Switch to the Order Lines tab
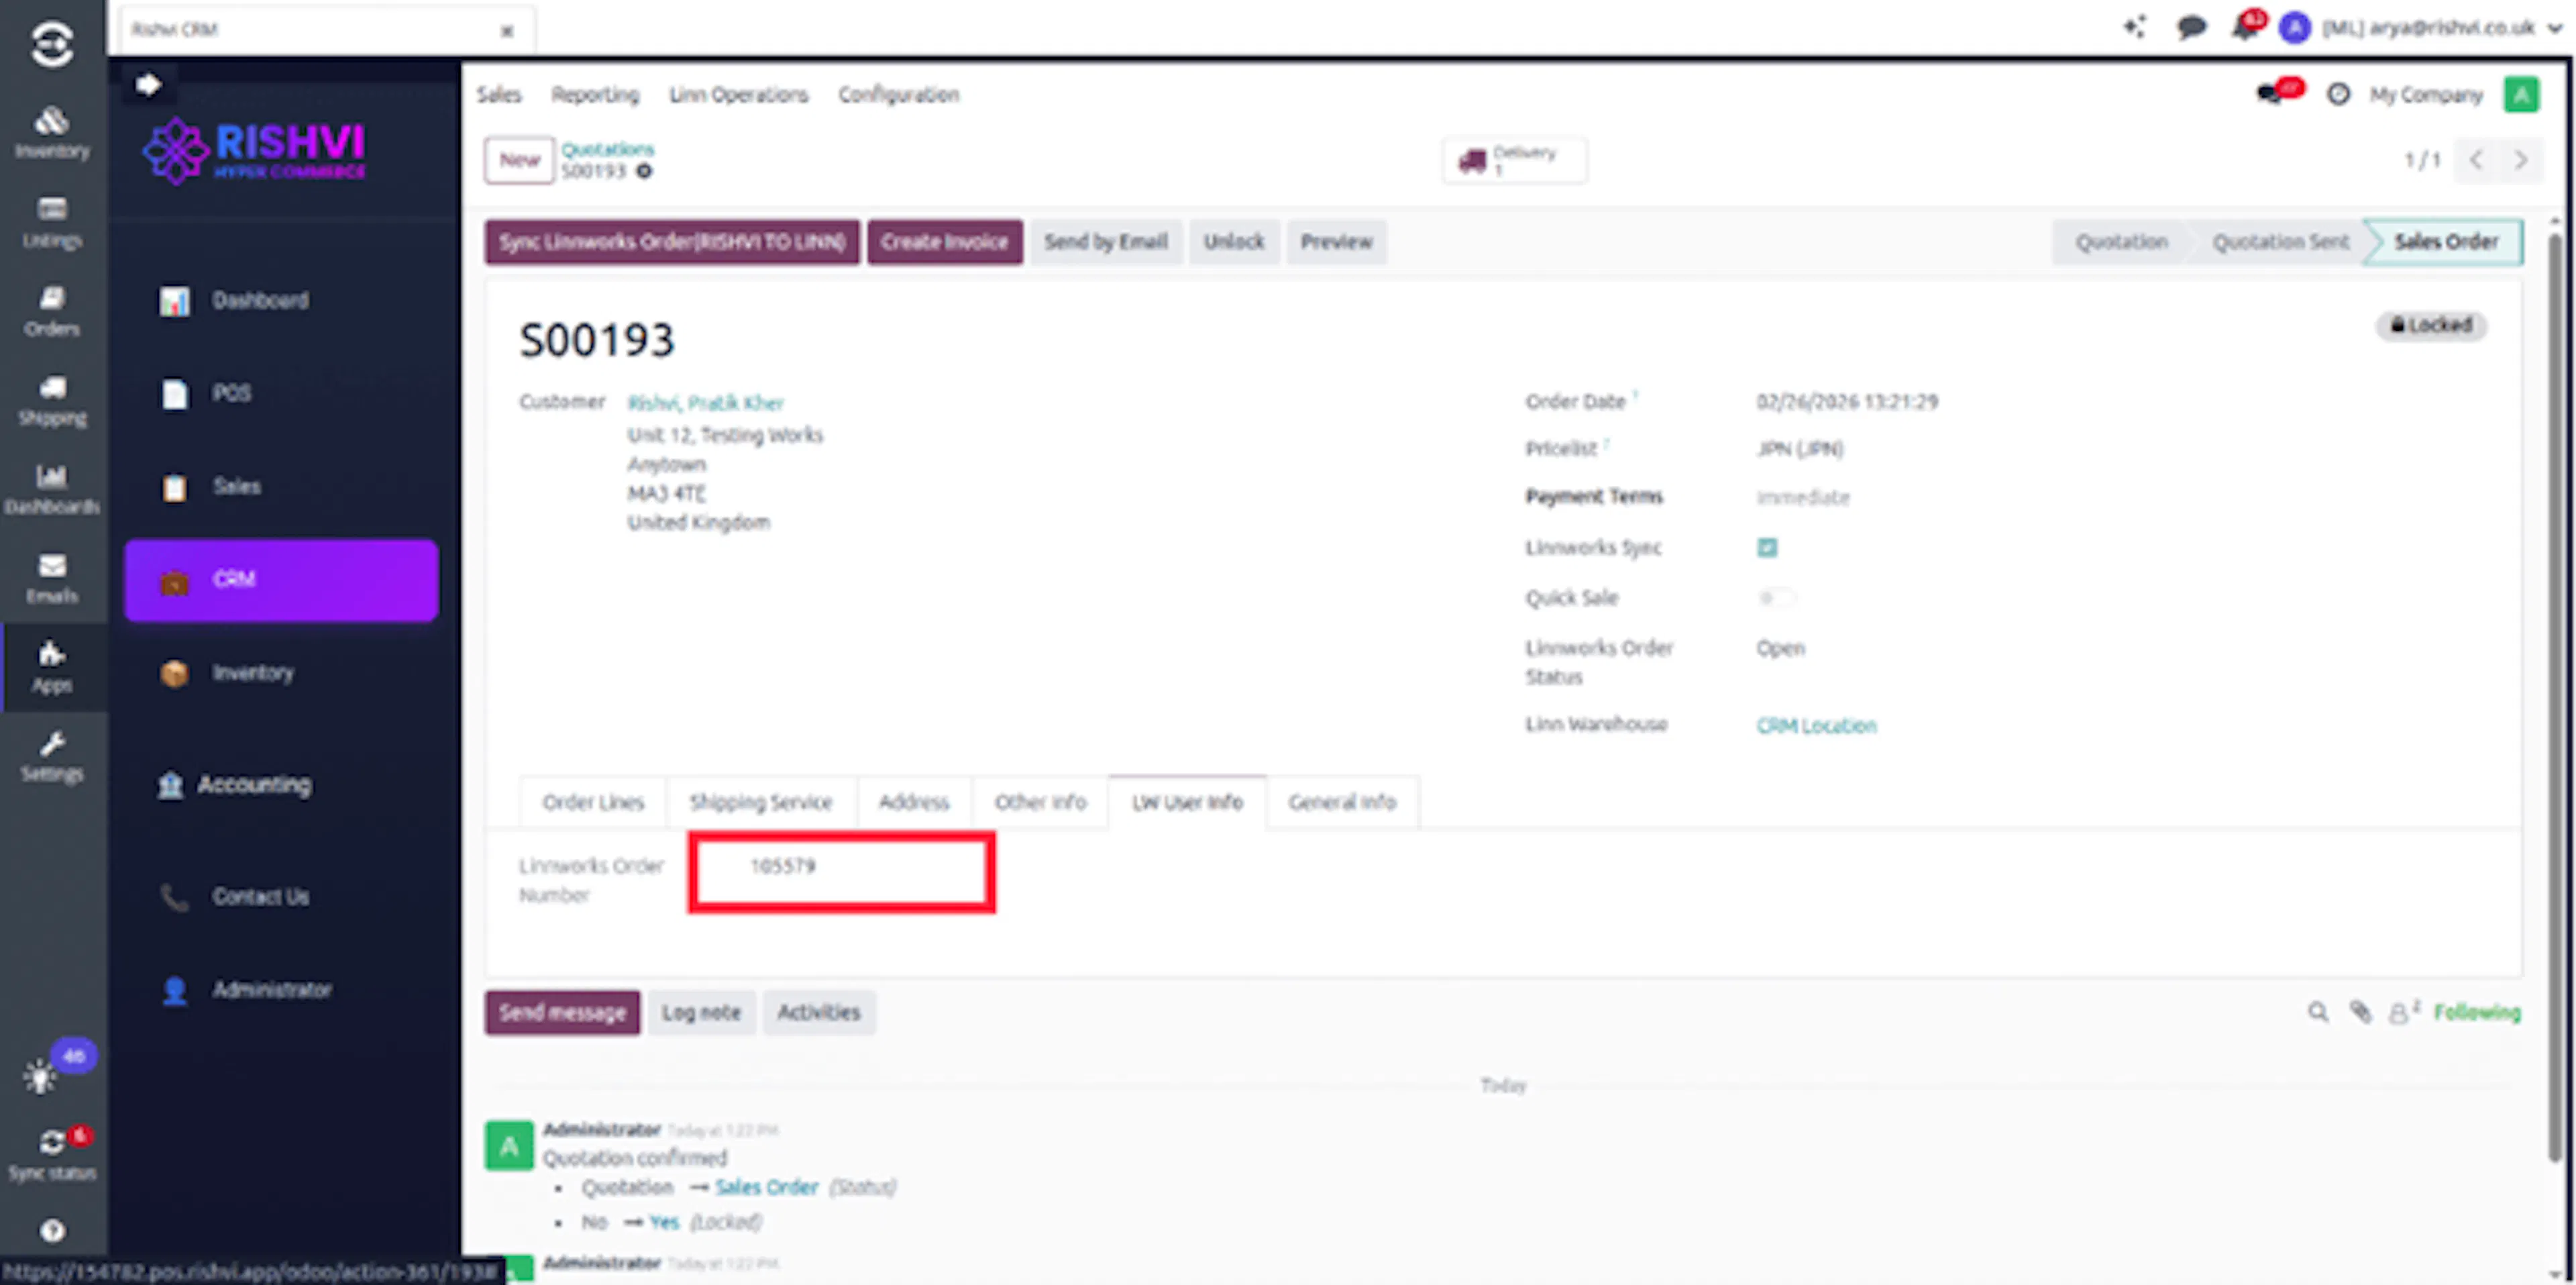Image resolution: width=2576 pixels, height=1285 pixels. click(593, 802)
